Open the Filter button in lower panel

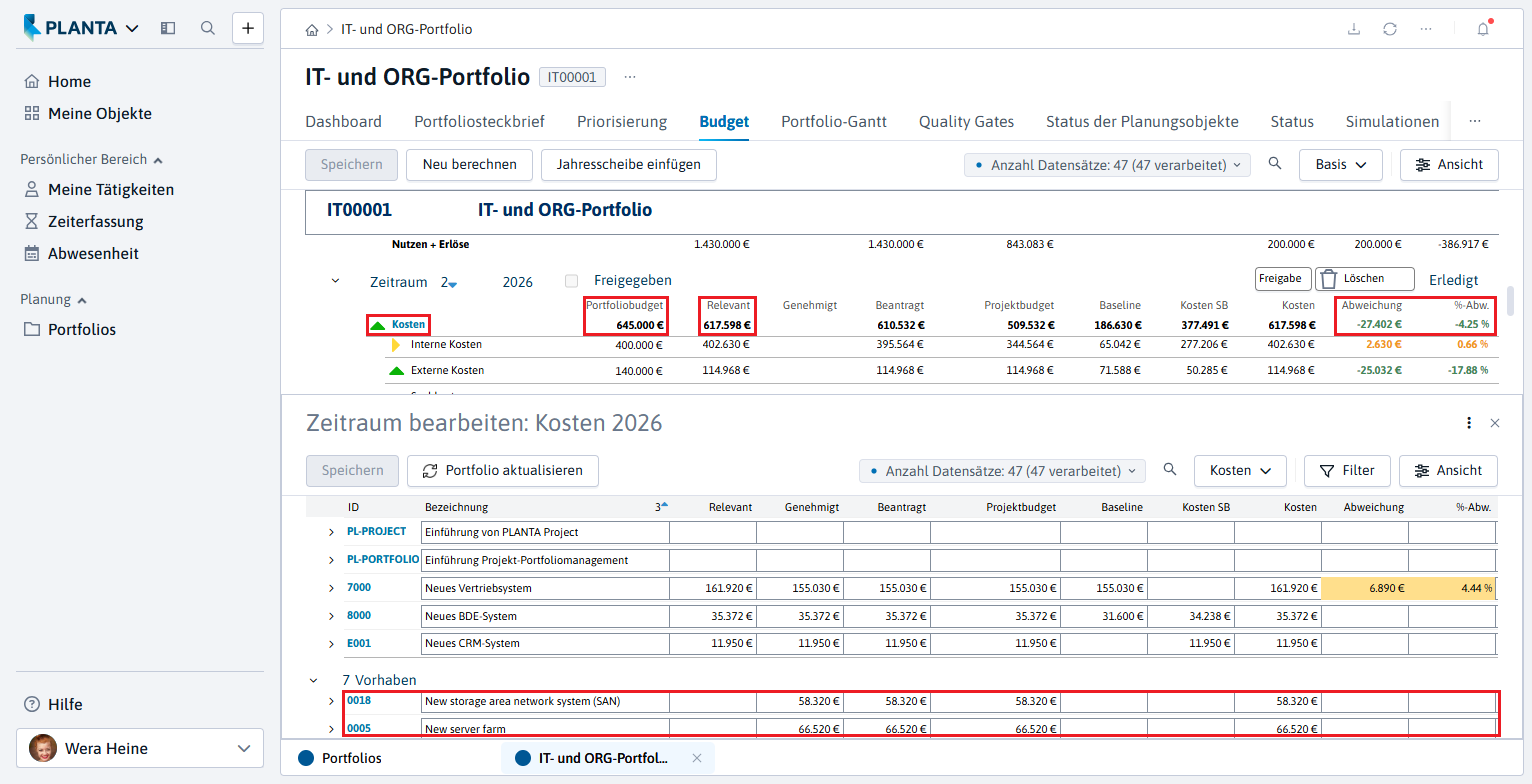tap(1347, 470)
